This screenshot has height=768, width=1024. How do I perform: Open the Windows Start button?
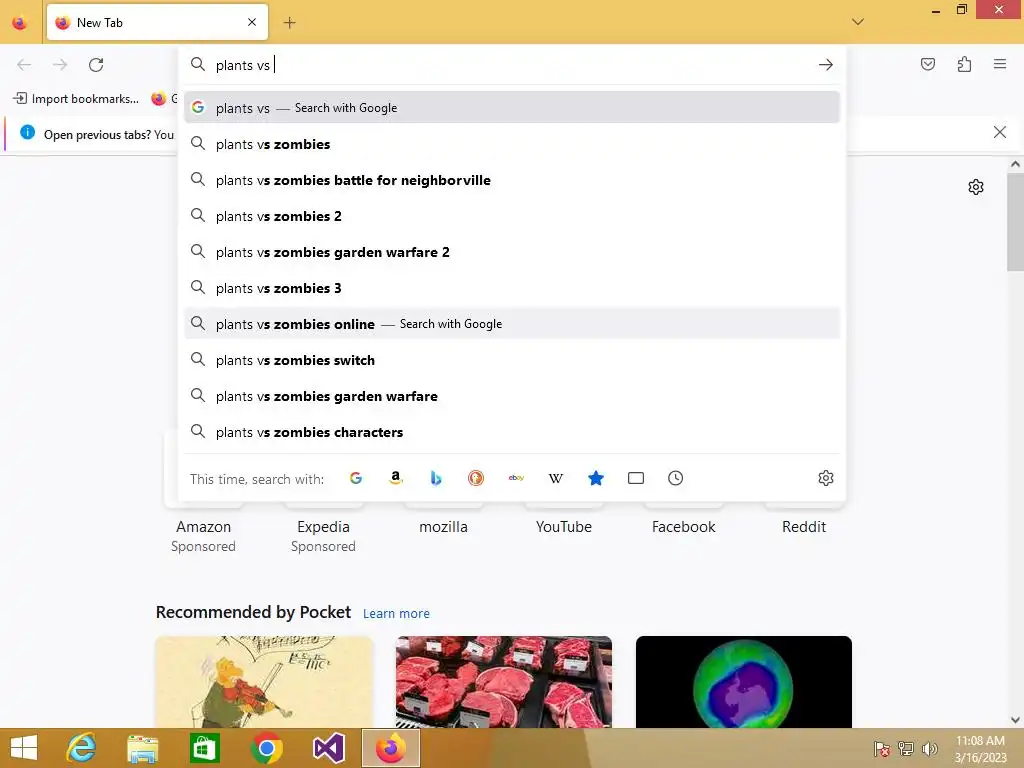click(24, 748)
